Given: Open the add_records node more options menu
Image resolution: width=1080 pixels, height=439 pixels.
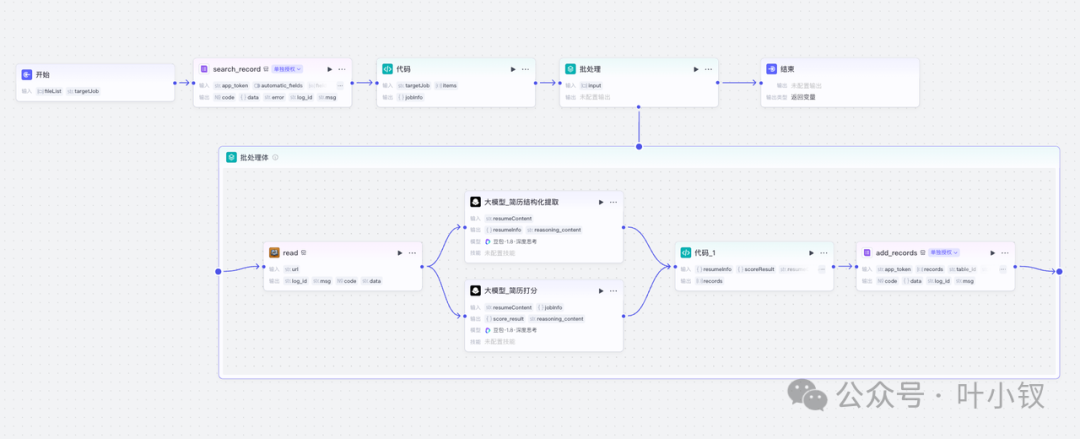Looking at the screenshot, I should click(1006, 253).
